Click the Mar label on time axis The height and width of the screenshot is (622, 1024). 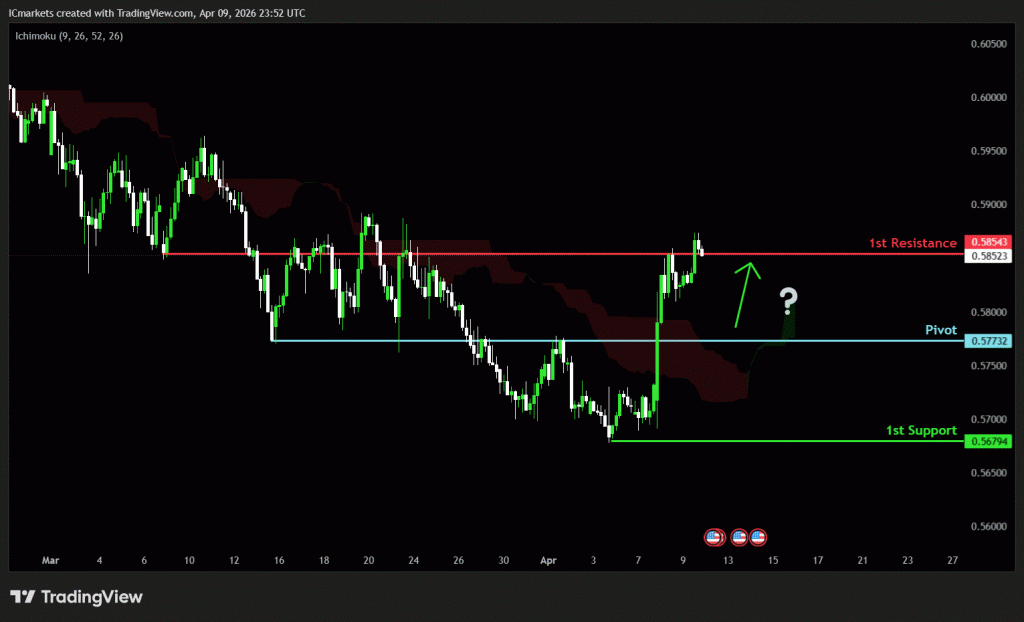(x=51, y=561)
